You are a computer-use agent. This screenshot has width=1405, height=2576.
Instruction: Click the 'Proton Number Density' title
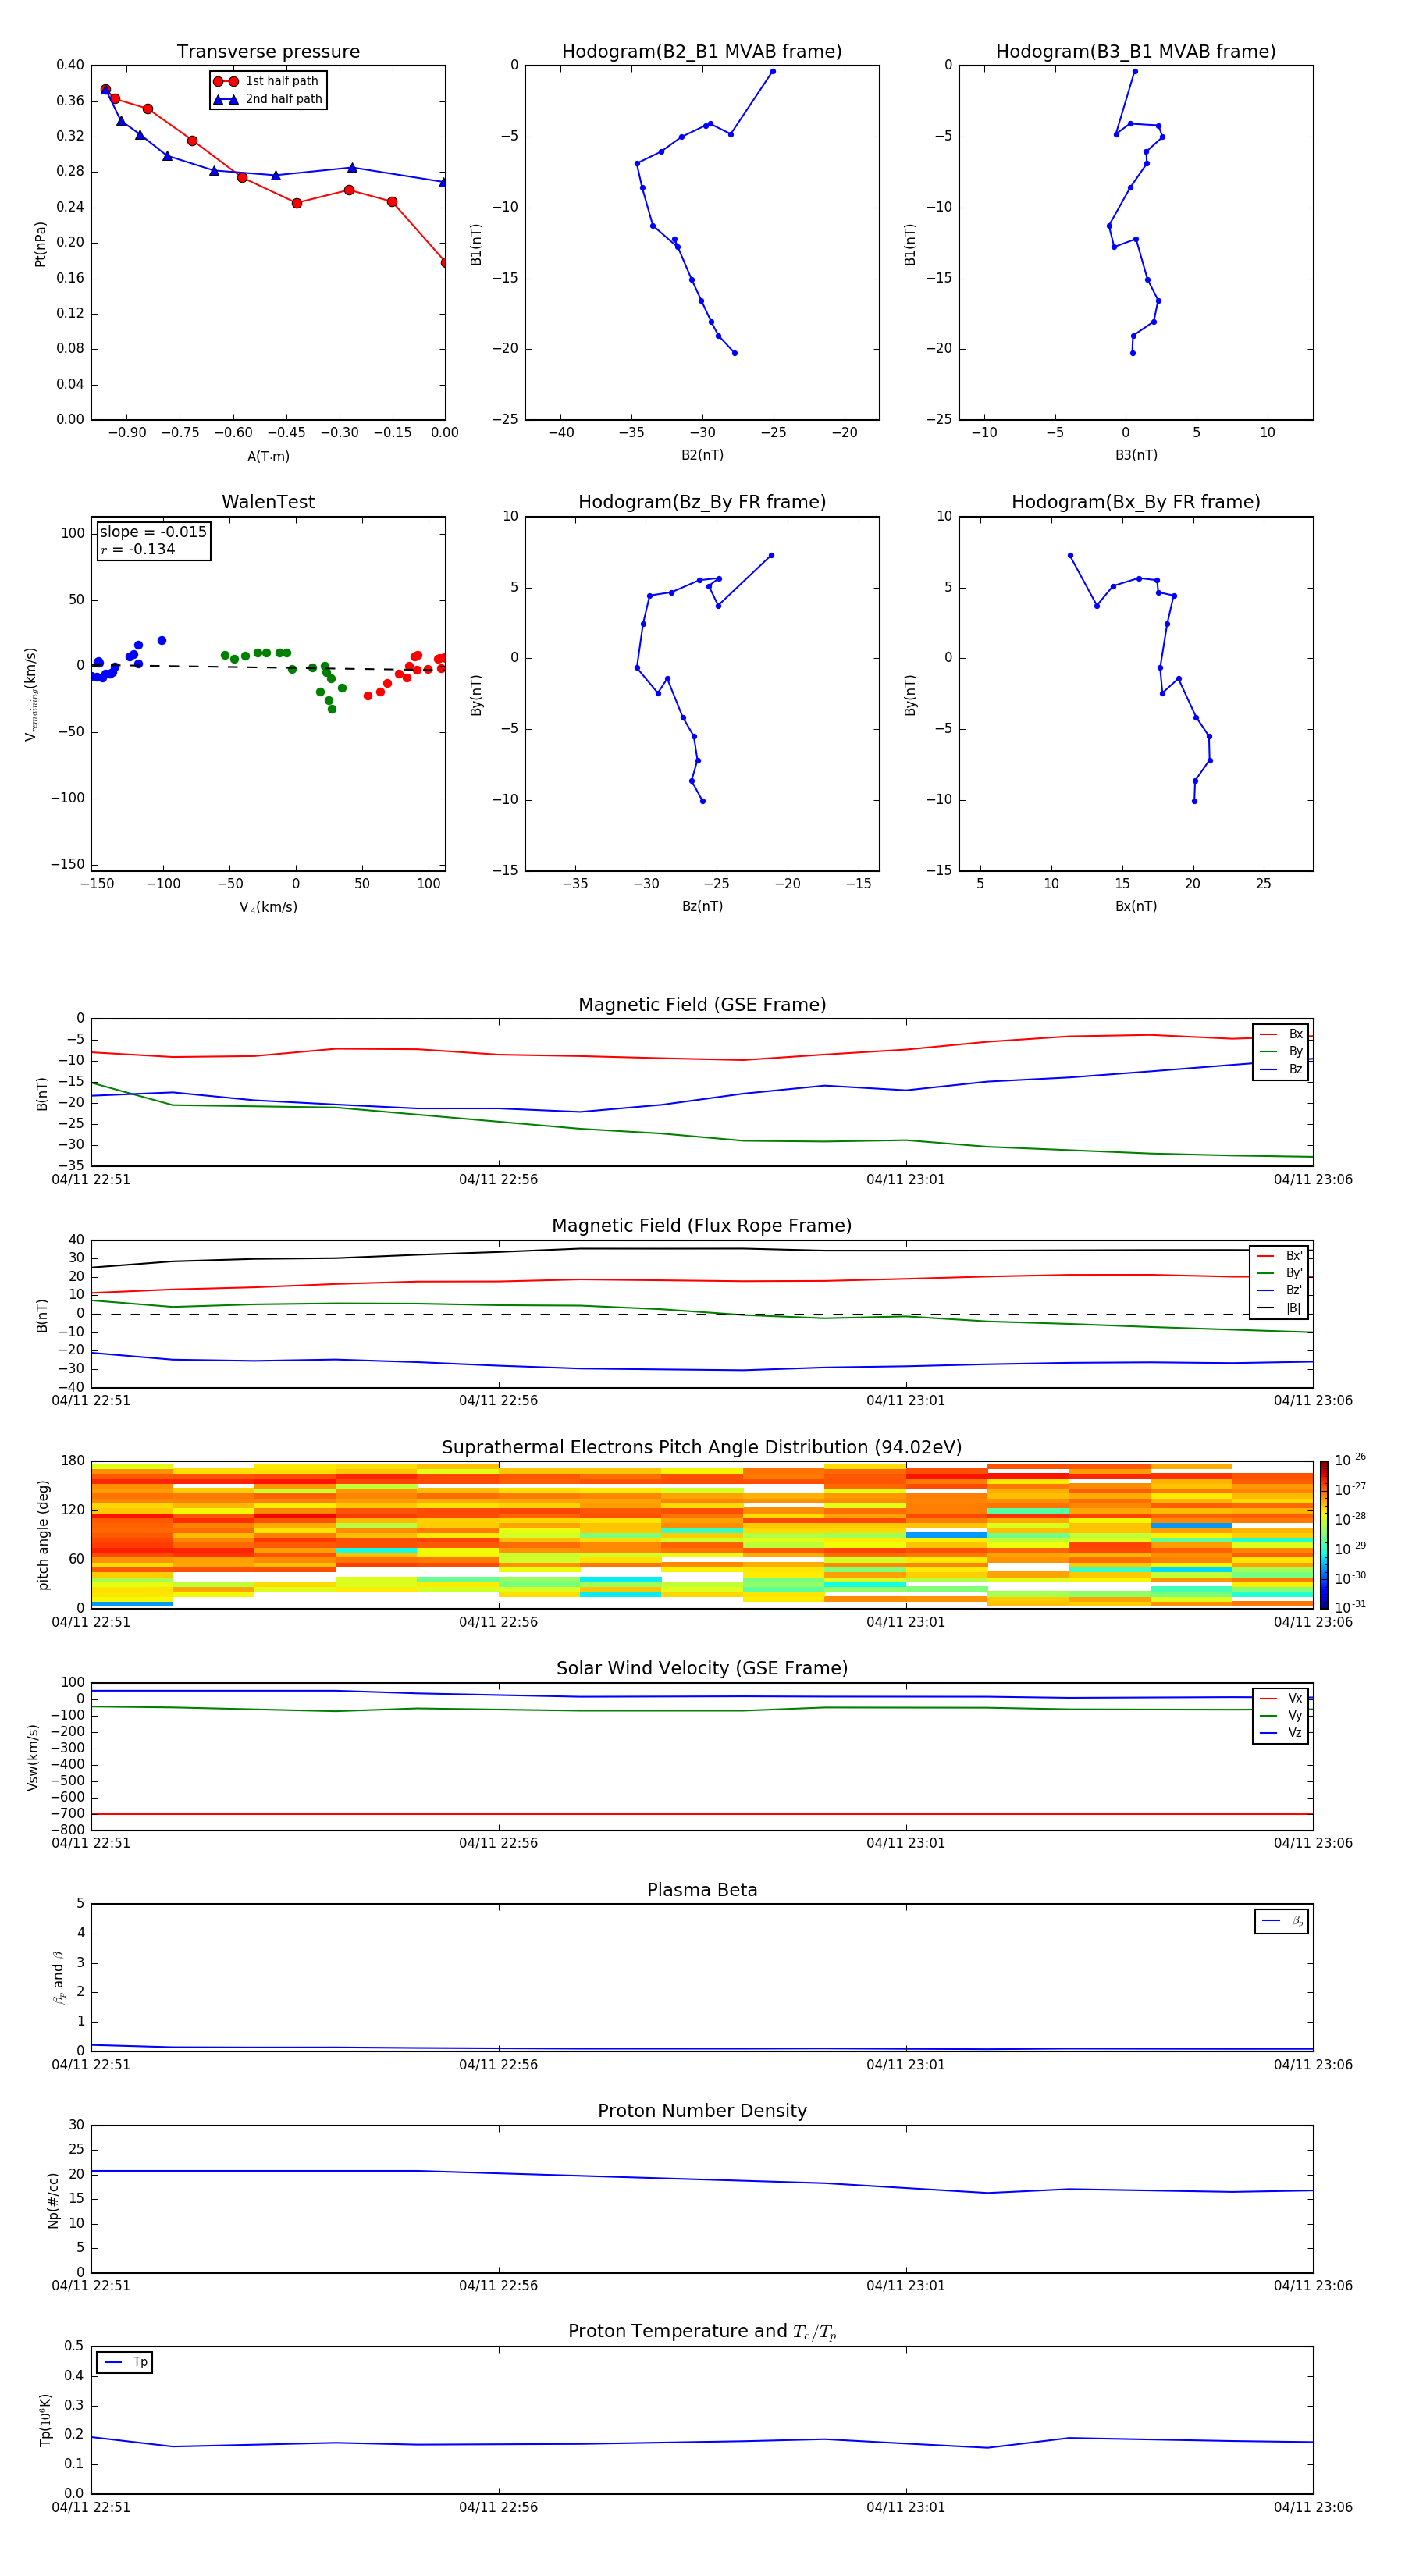click(x=702, y=2111)
